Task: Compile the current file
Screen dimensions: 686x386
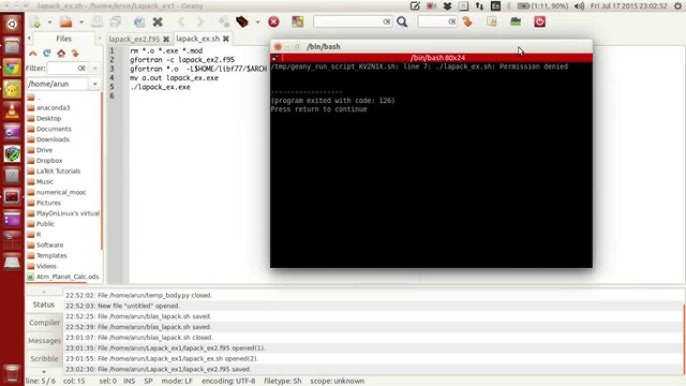Action: [x=224, y=22]
